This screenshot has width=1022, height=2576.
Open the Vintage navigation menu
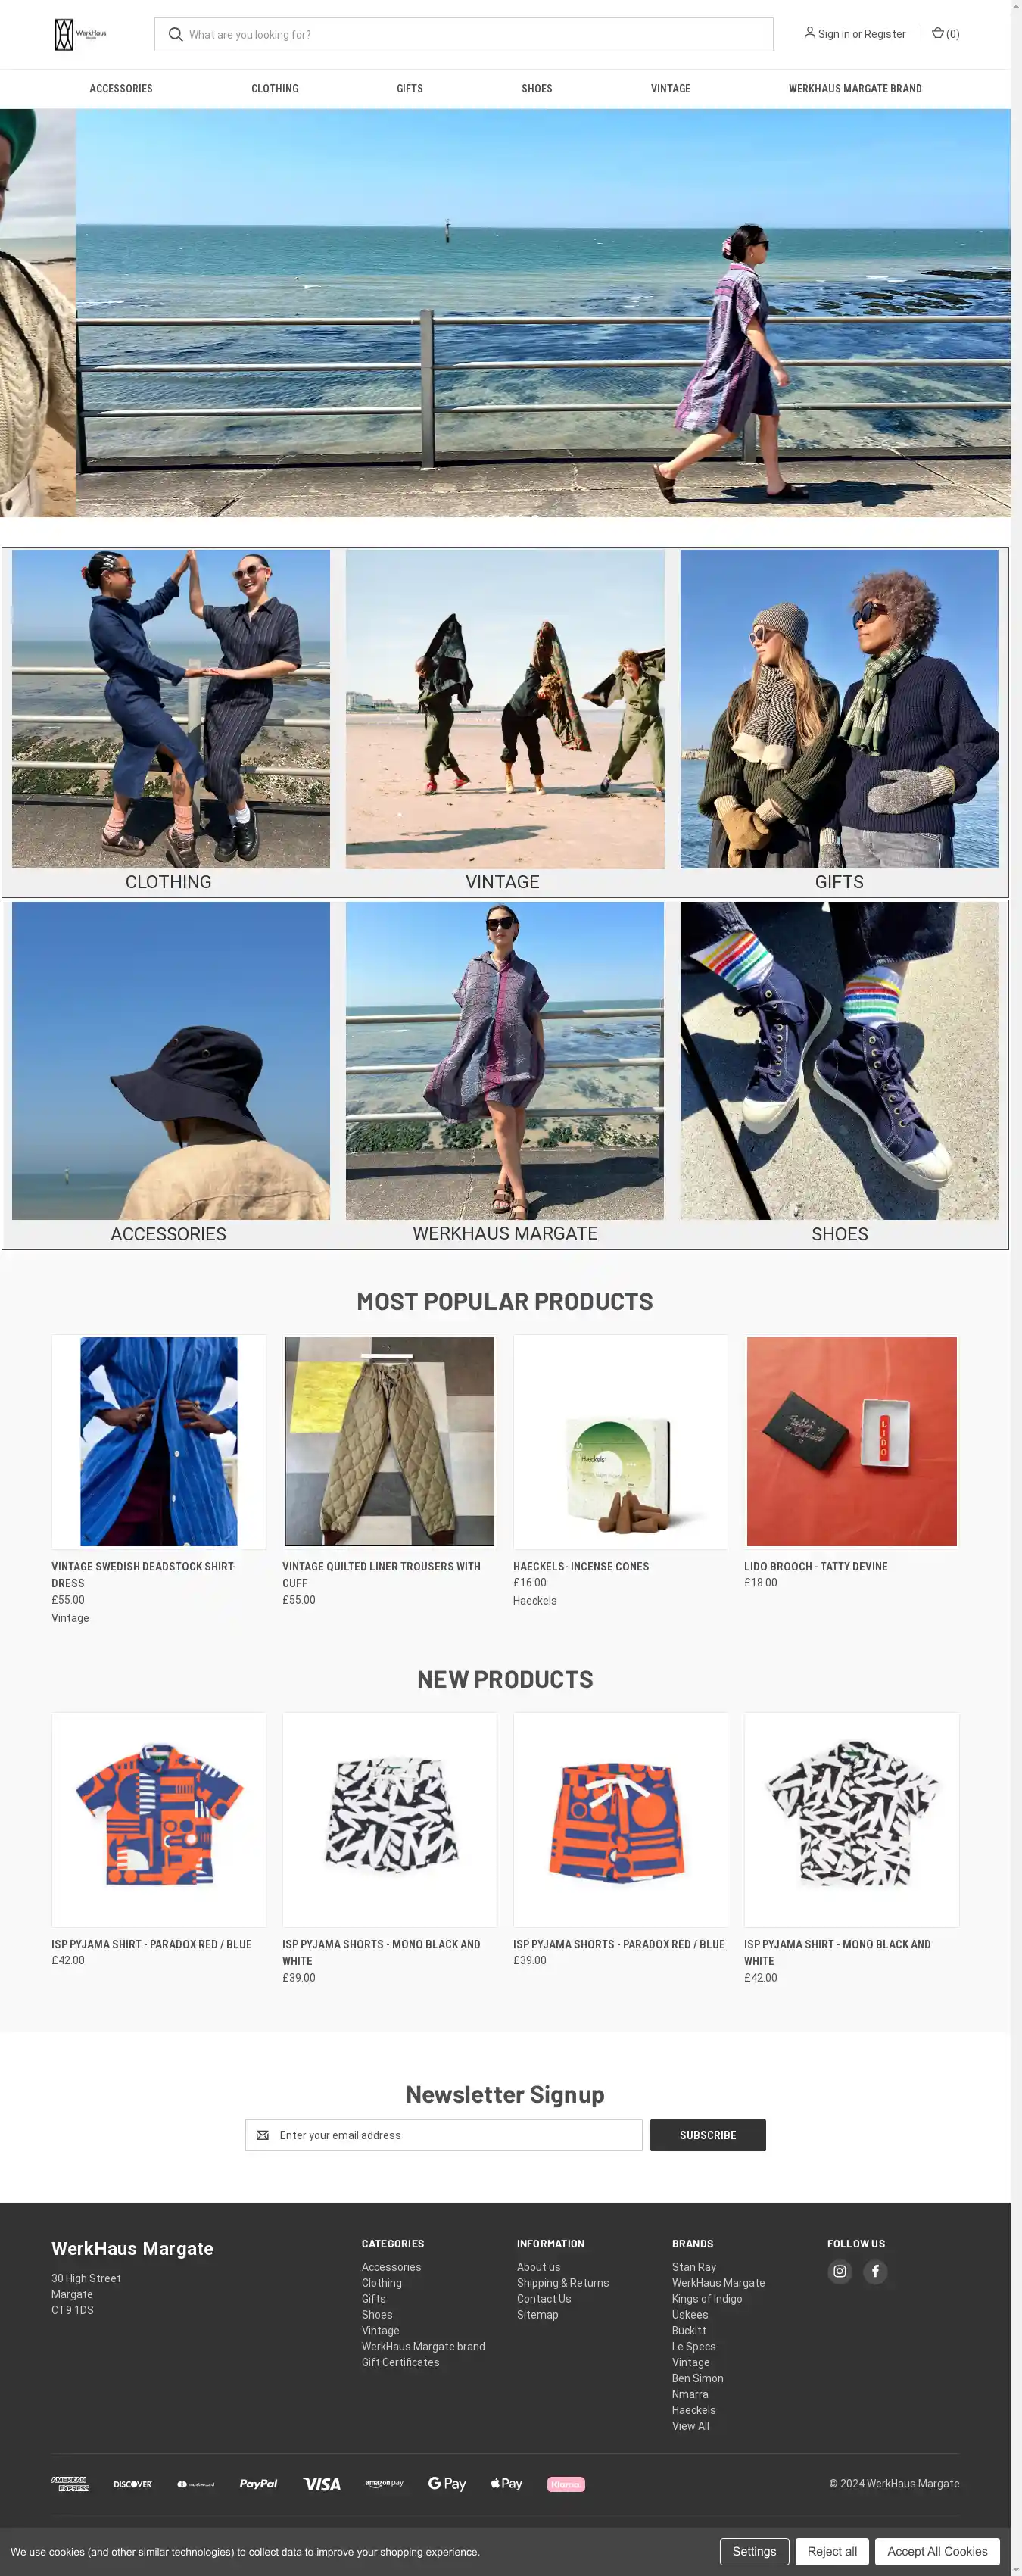click(670, 89)
